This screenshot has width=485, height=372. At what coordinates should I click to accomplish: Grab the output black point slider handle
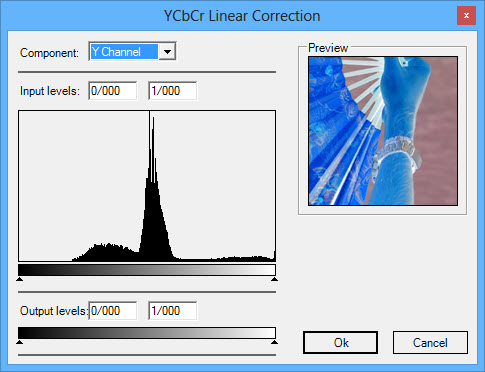tap(20, 342)
